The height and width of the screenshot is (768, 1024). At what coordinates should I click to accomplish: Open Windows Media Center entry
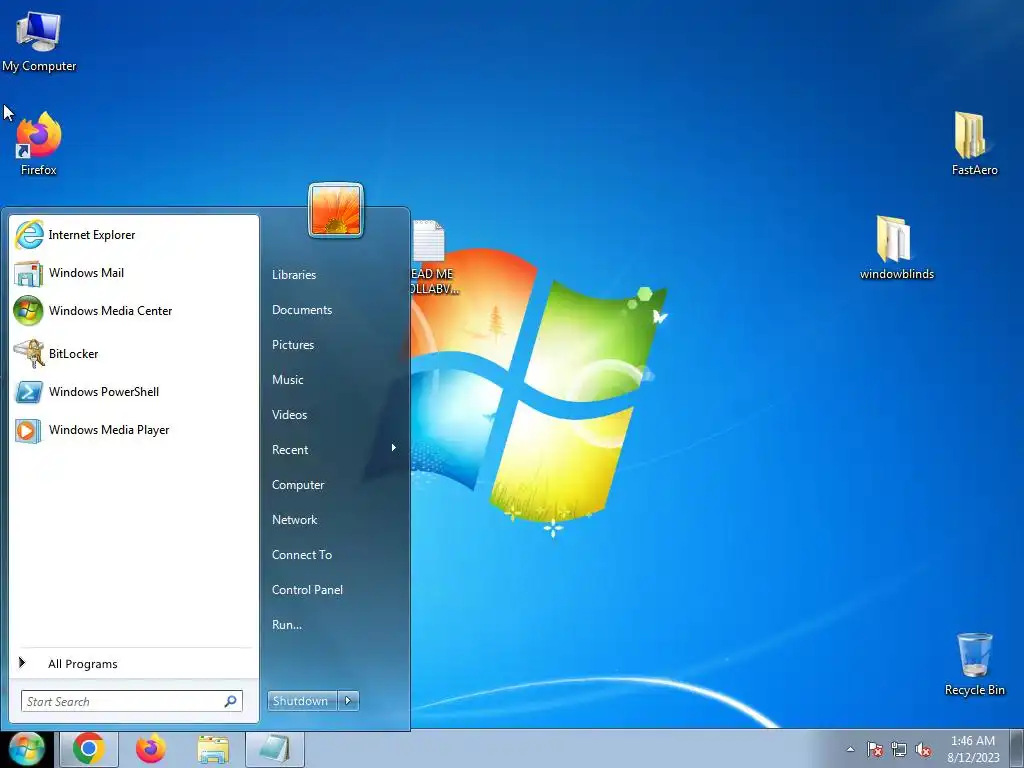[x=134, y=311]
